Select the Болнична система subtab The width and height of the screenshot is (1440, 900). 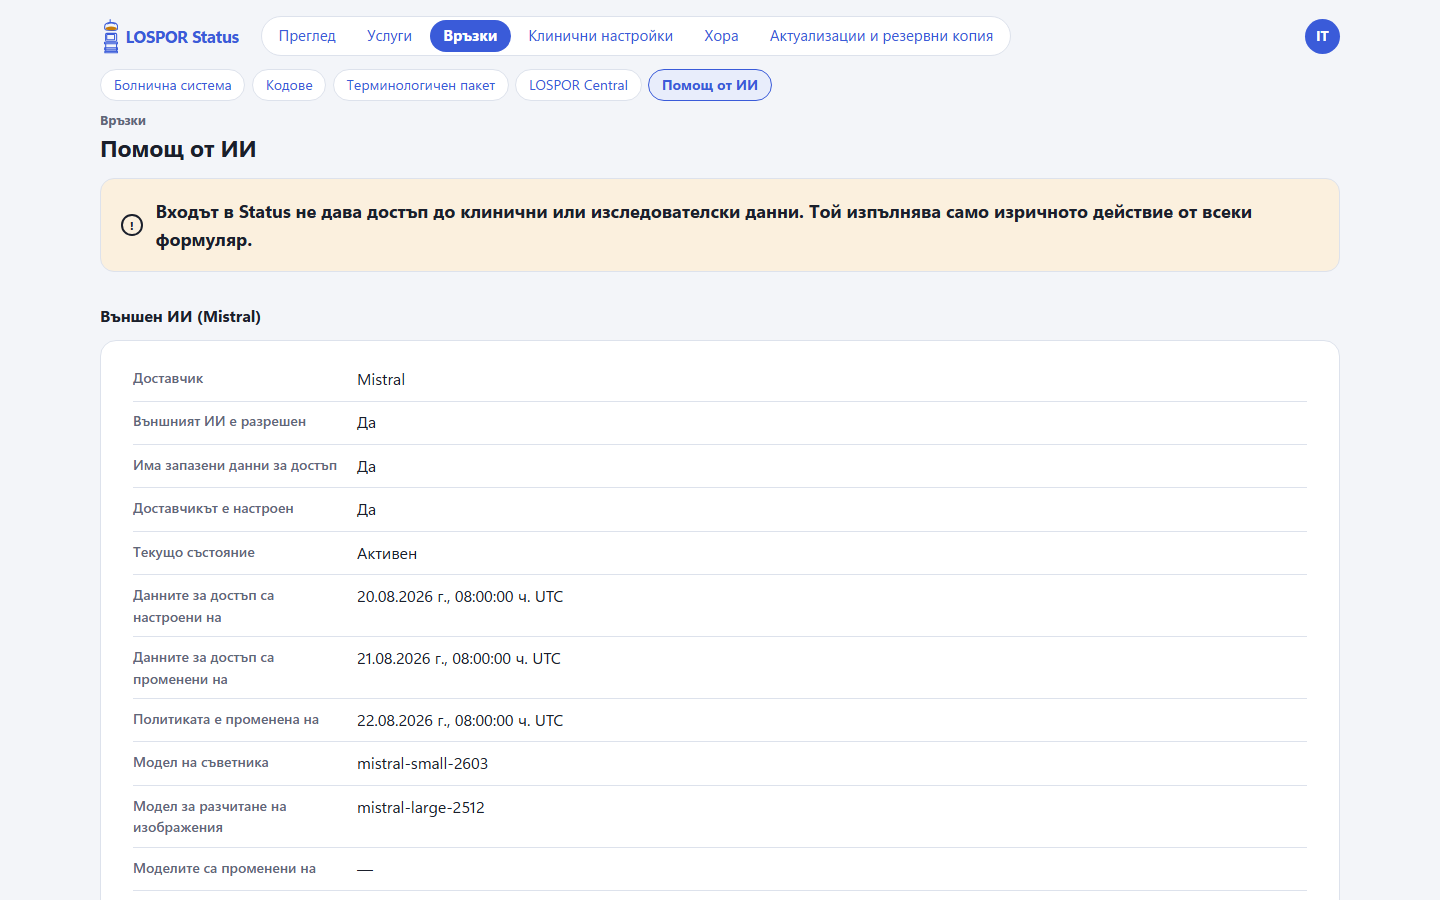tap(172, 85)
